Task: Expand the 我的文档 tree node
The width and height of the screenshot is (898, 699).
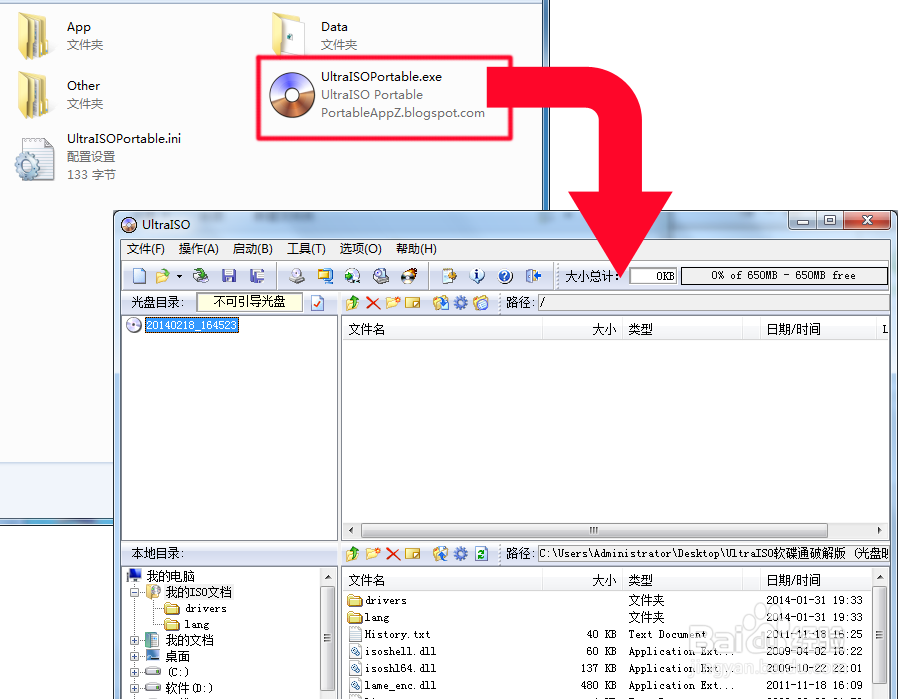Action: click(x=134, y=640)
